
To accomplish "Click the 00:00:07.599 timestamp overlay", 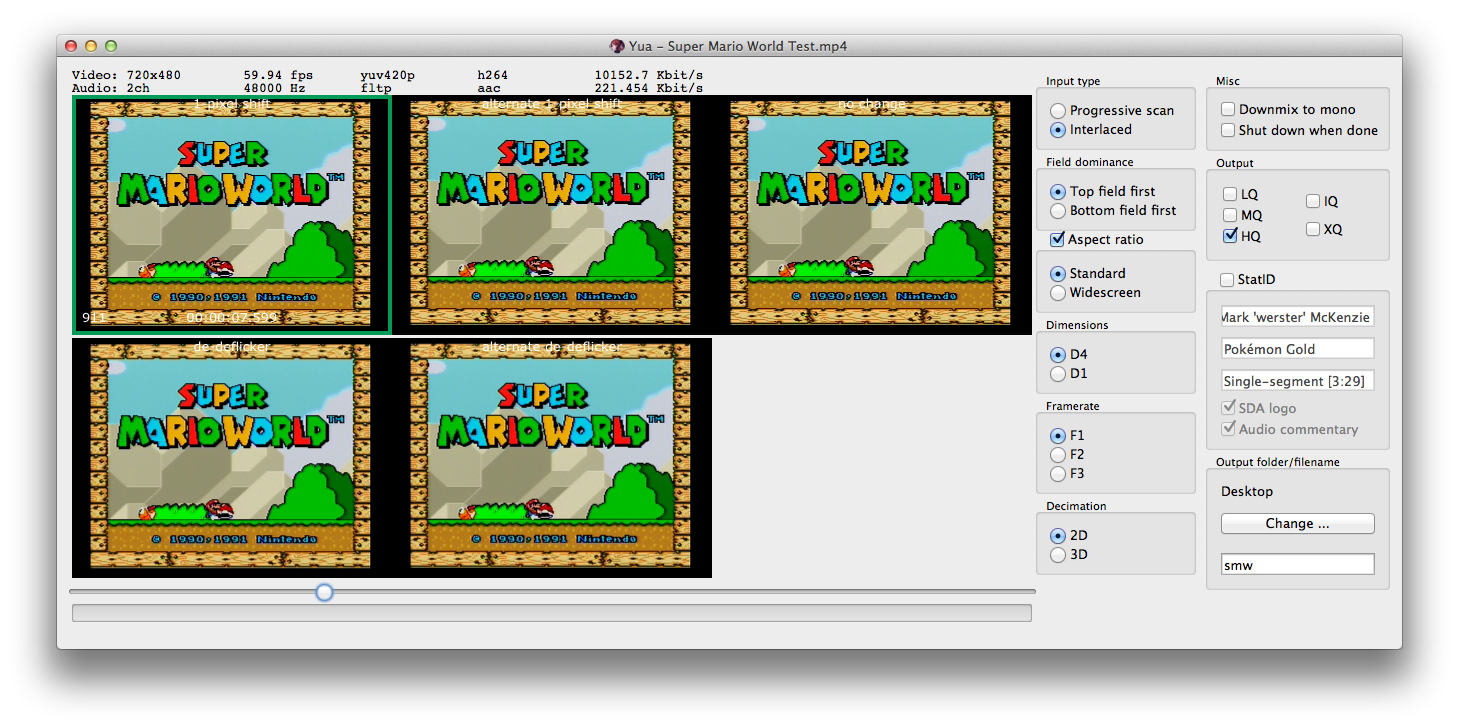I will click(232, 318).
